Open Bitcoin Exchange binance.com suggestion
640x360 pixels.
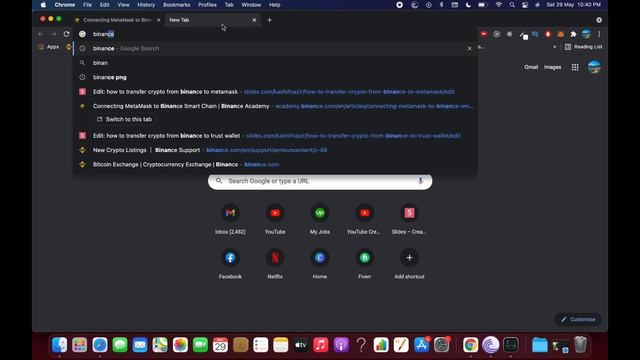click(x=275, y=164)
